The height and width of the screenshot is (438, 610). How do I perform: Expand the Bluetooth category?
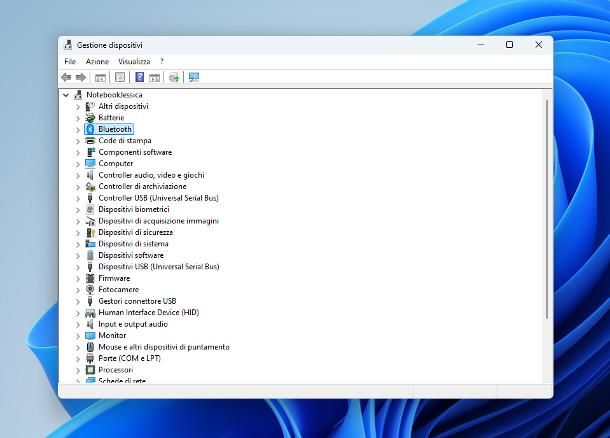[78, 130]
